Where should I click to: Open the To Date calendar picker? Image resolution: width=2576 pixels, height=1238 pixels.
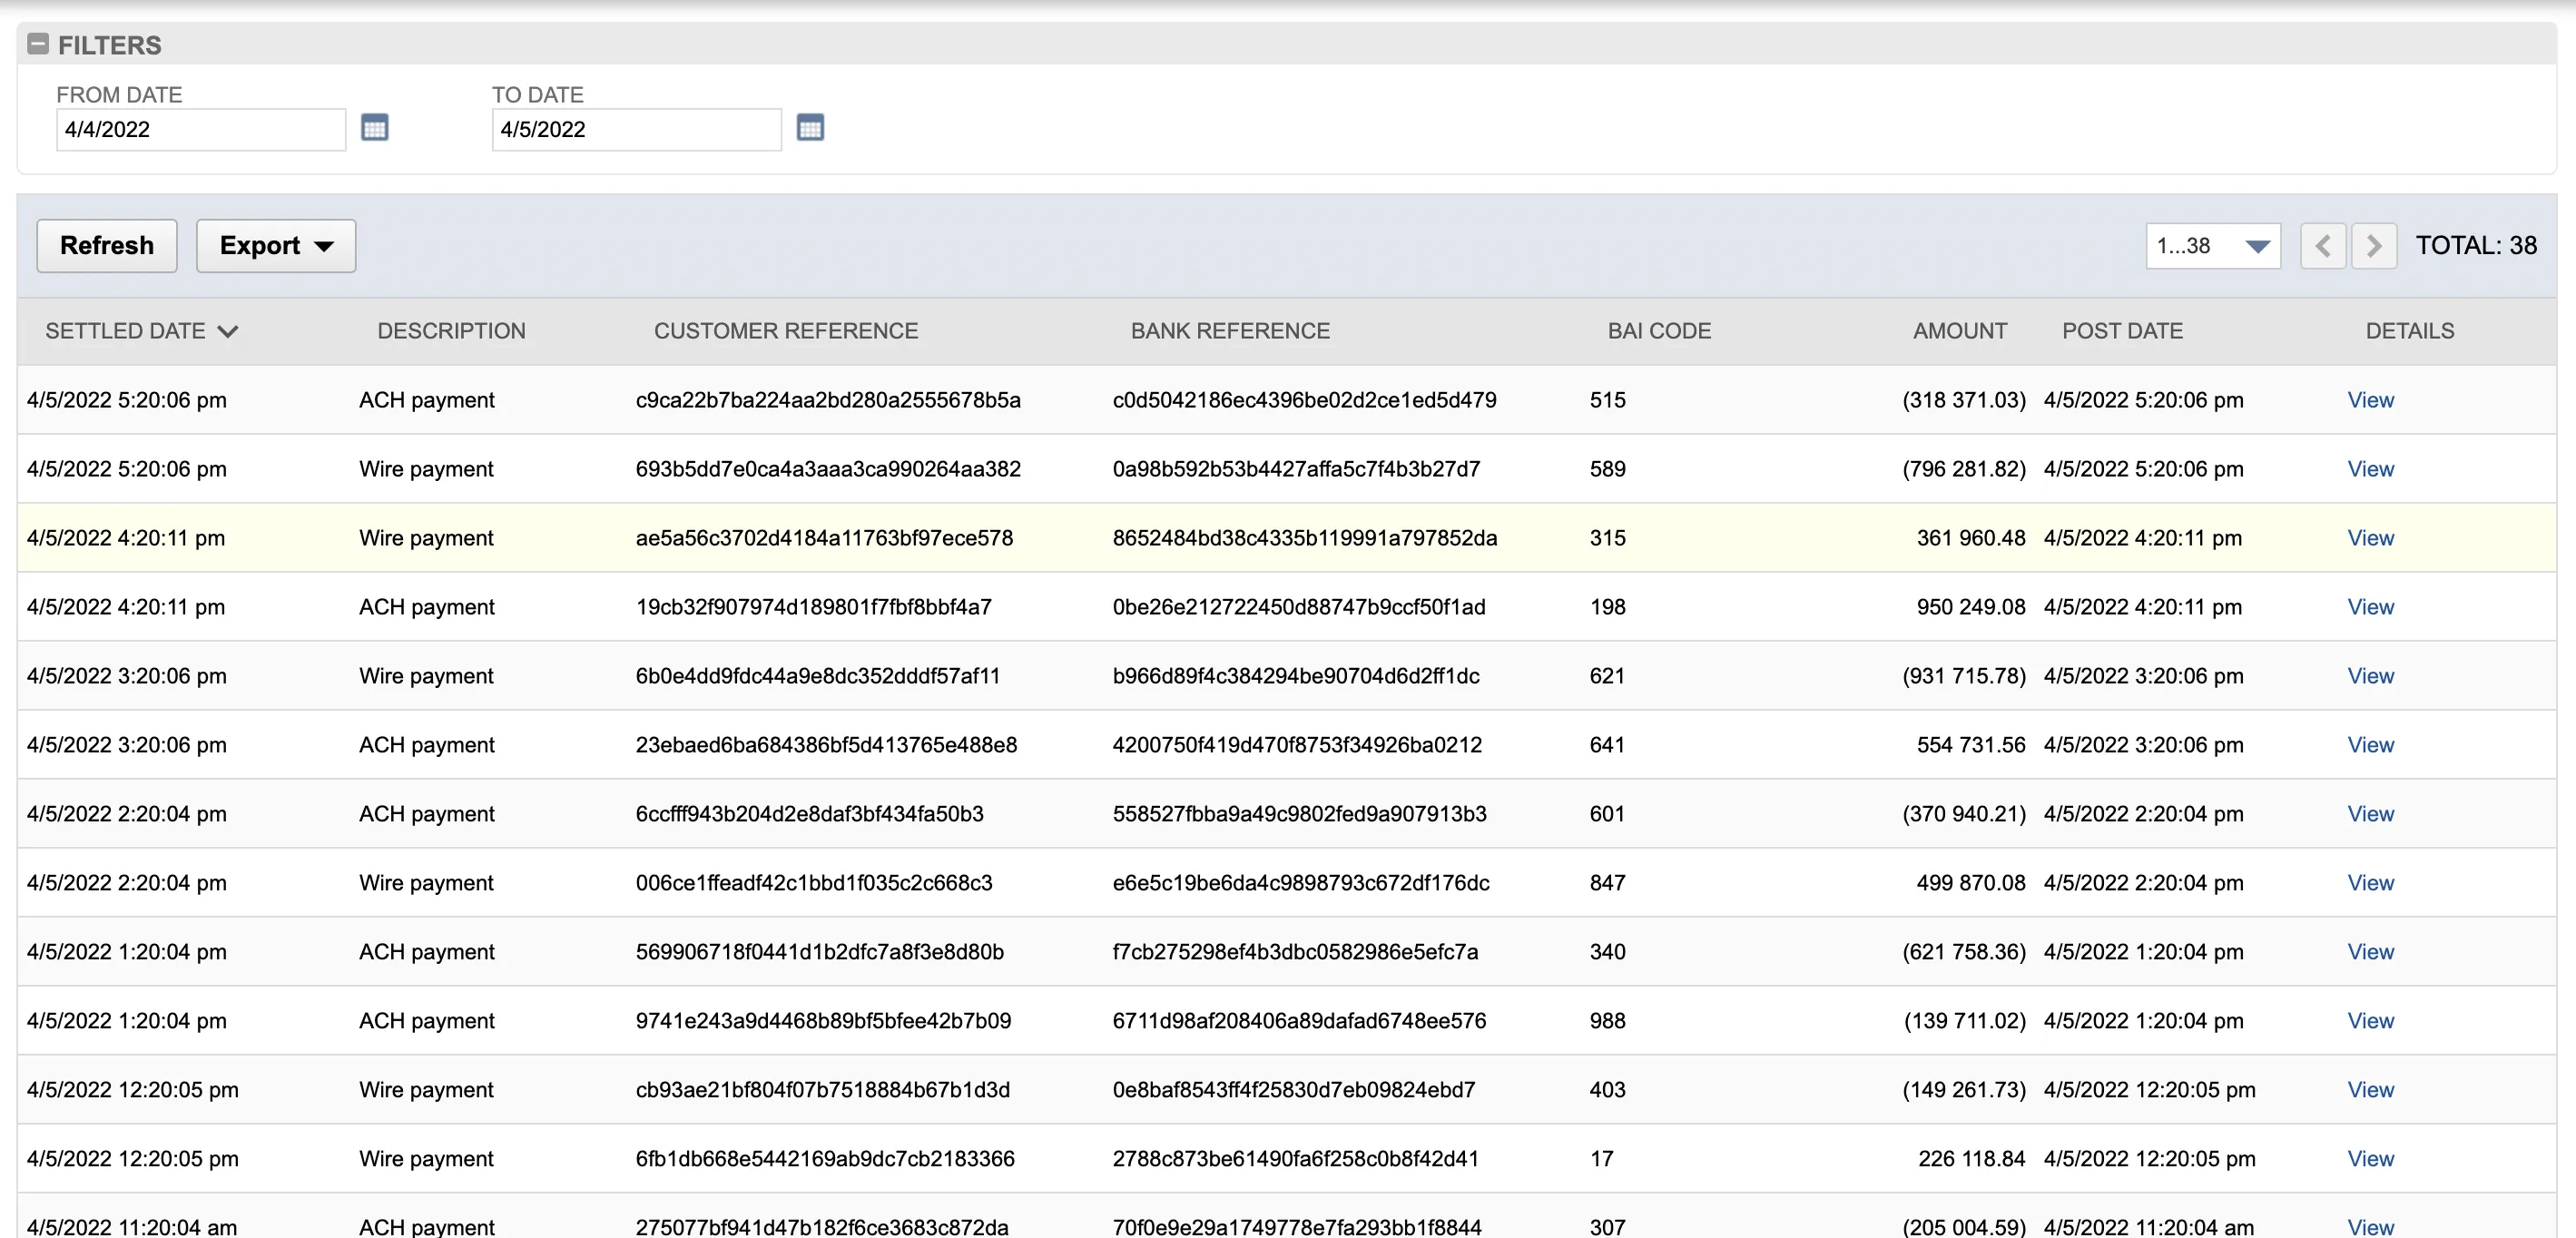[810, 128]
